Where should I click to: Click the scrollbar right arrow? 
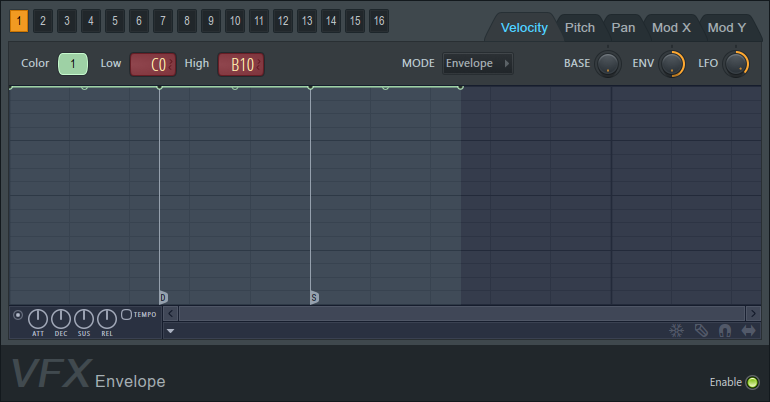752,313
